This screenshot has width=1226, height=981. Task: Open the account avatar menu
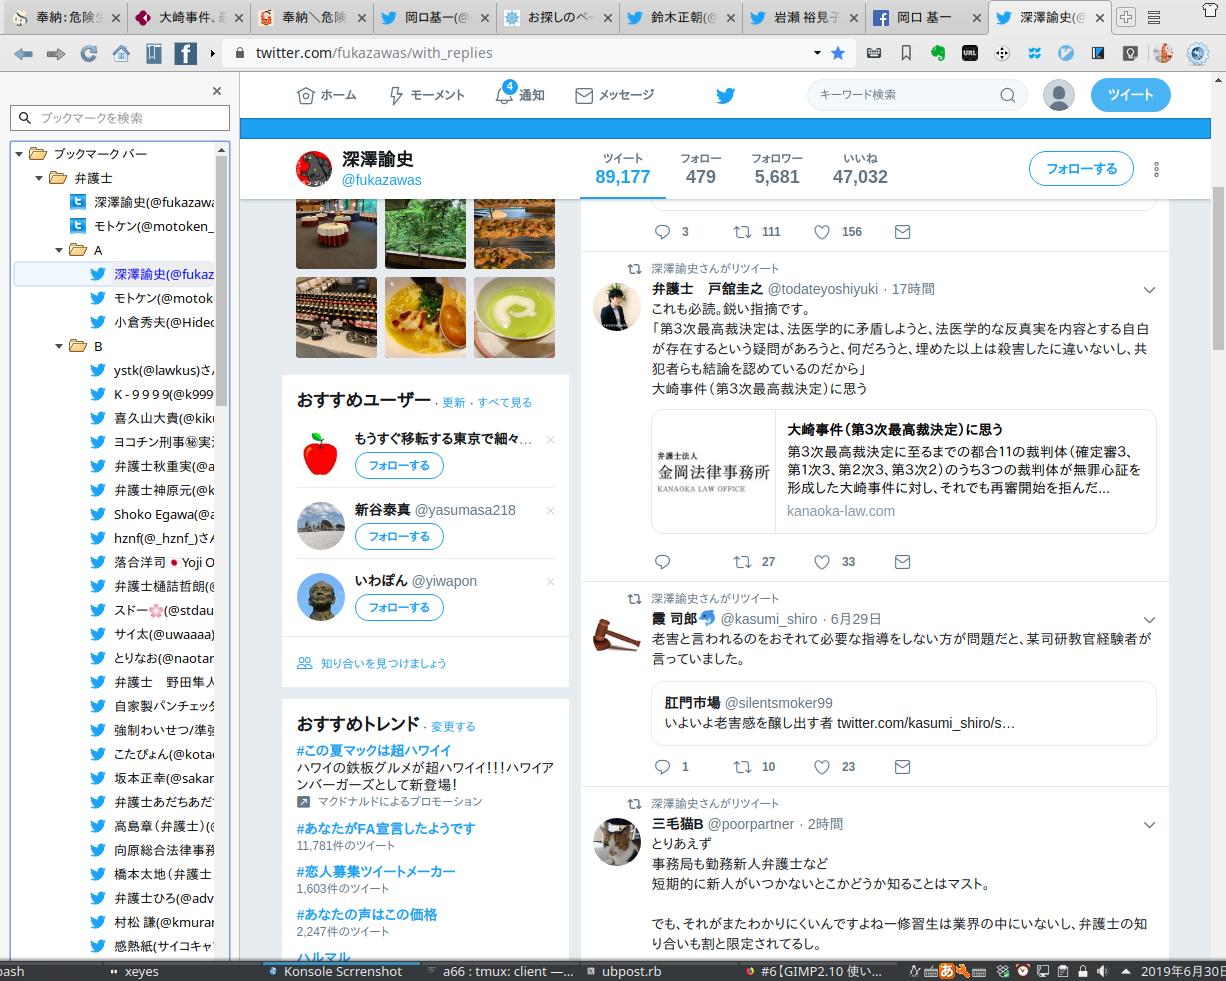point(1059,95)
